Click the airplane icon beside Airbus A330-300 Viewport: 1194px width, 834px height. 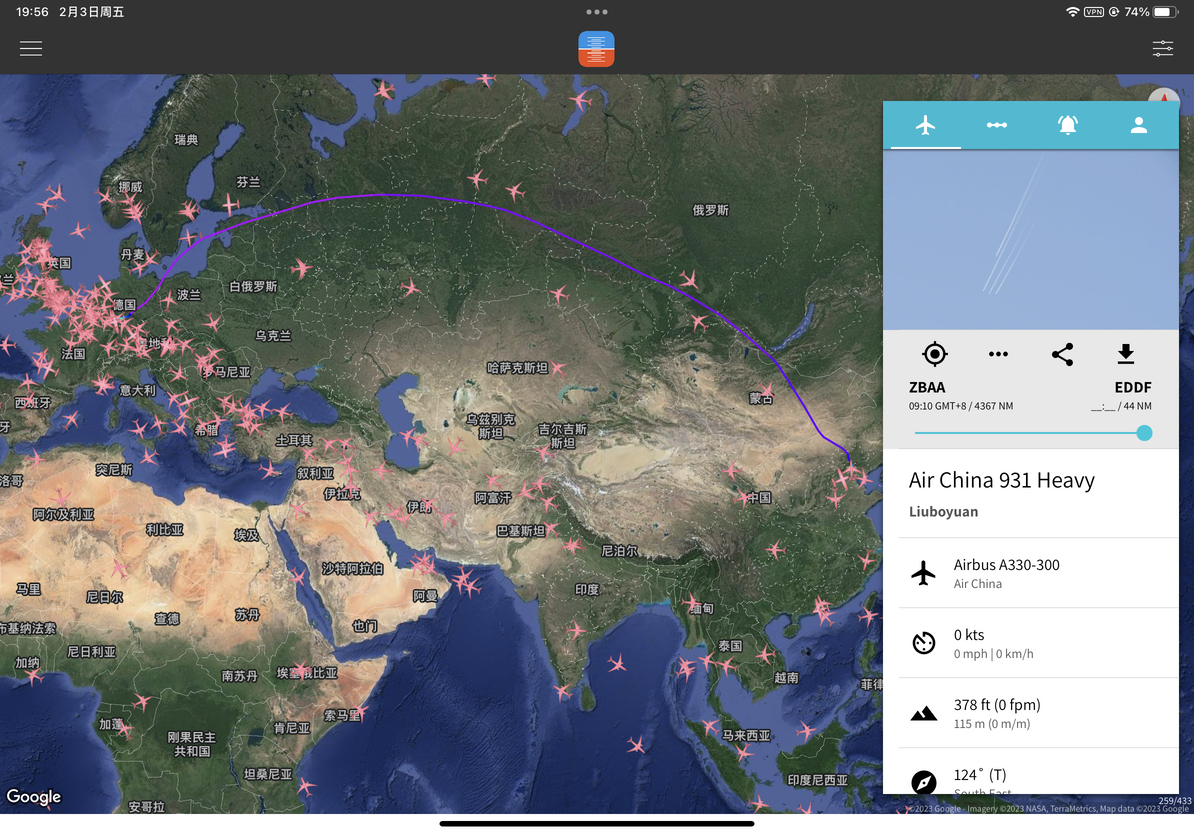pyautogui.click(x=924, y=573)
